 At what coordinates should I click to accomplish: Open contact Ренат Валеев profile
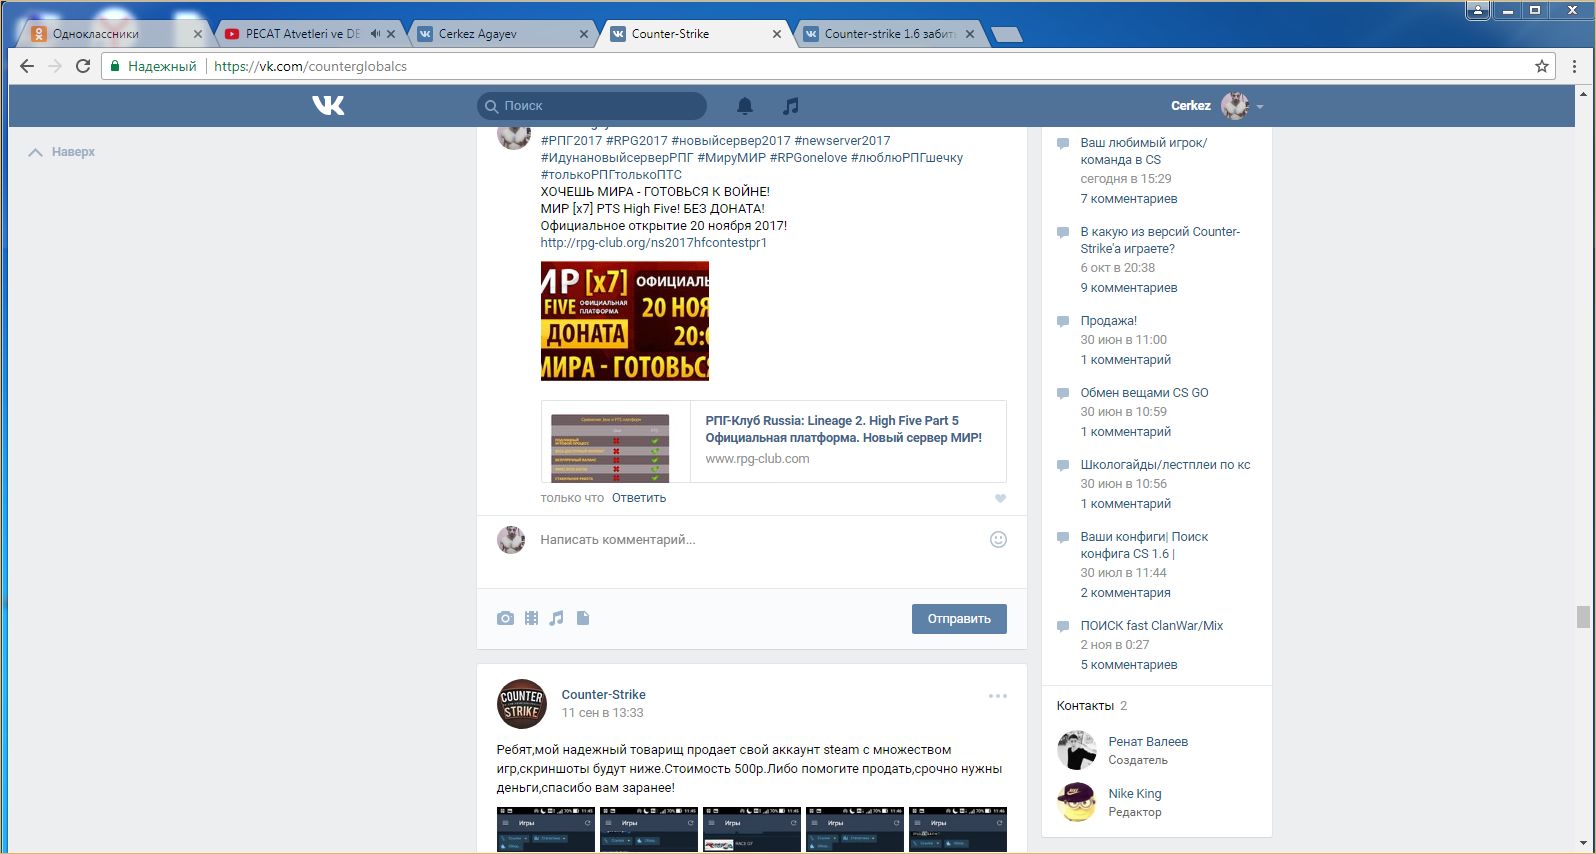[1148, 742]
